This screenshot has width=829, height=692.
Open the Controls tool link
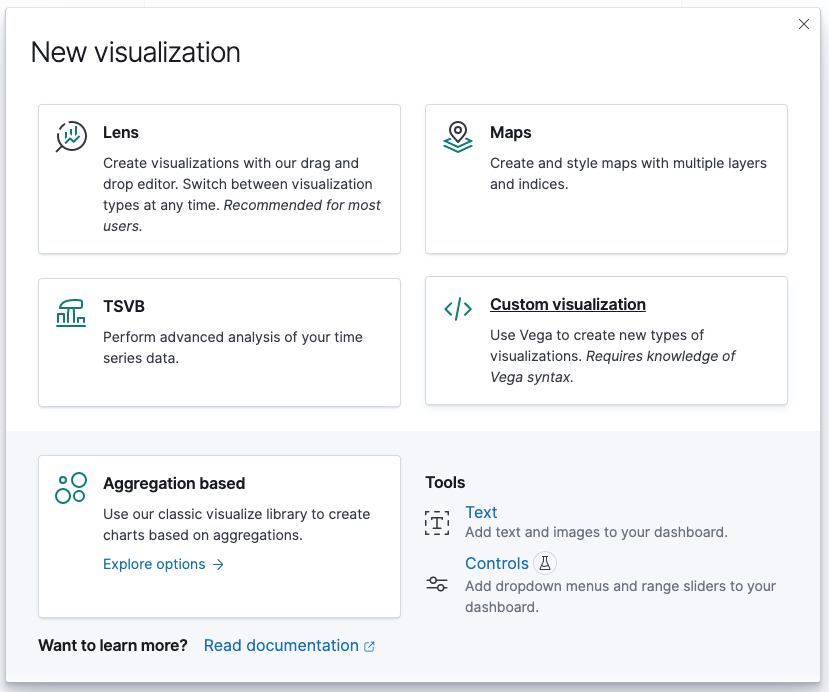(x=496, y=564)
